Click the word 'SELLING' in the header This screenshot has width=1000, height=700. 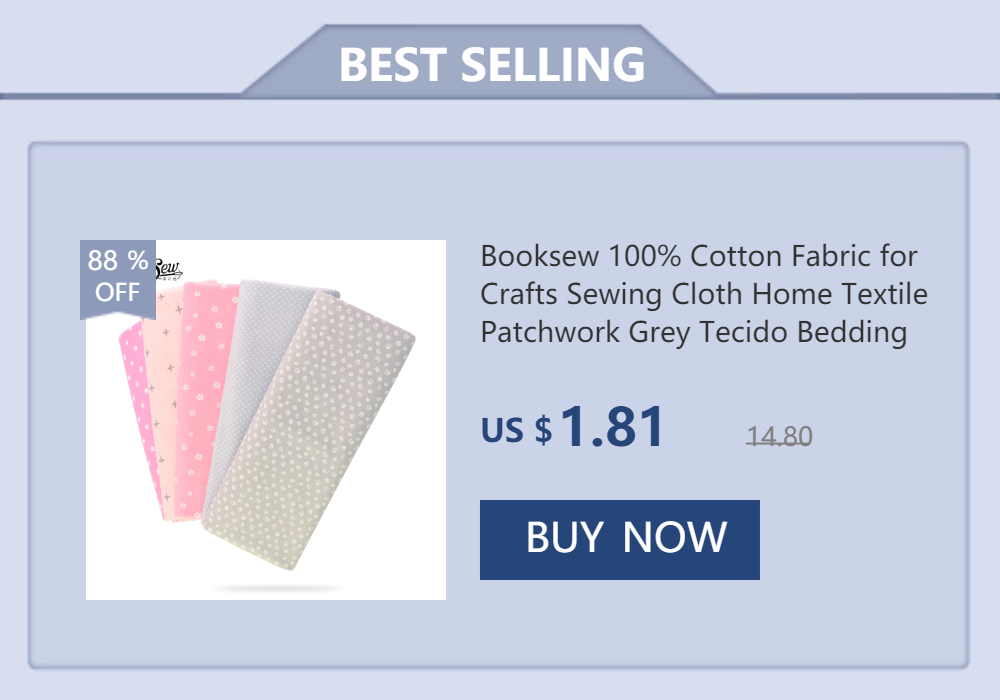point(552,65)
